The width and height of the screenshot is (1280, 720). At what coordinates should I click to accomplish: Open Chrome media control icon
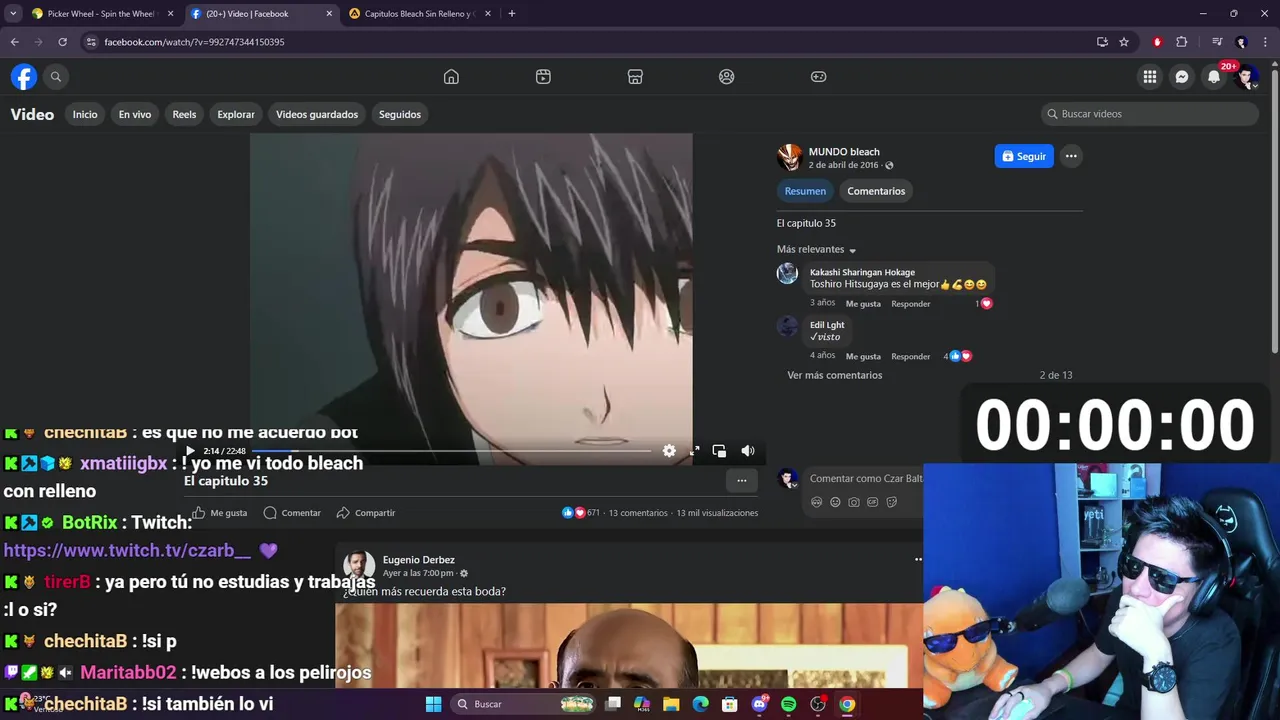(1217, 42)
